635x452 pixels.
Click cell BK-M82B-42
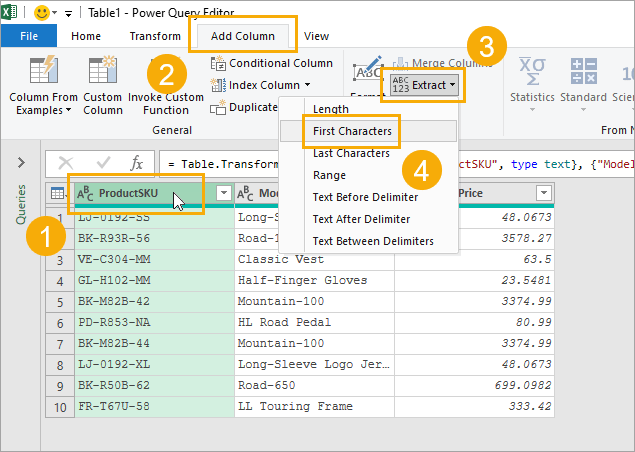point(154,301)
